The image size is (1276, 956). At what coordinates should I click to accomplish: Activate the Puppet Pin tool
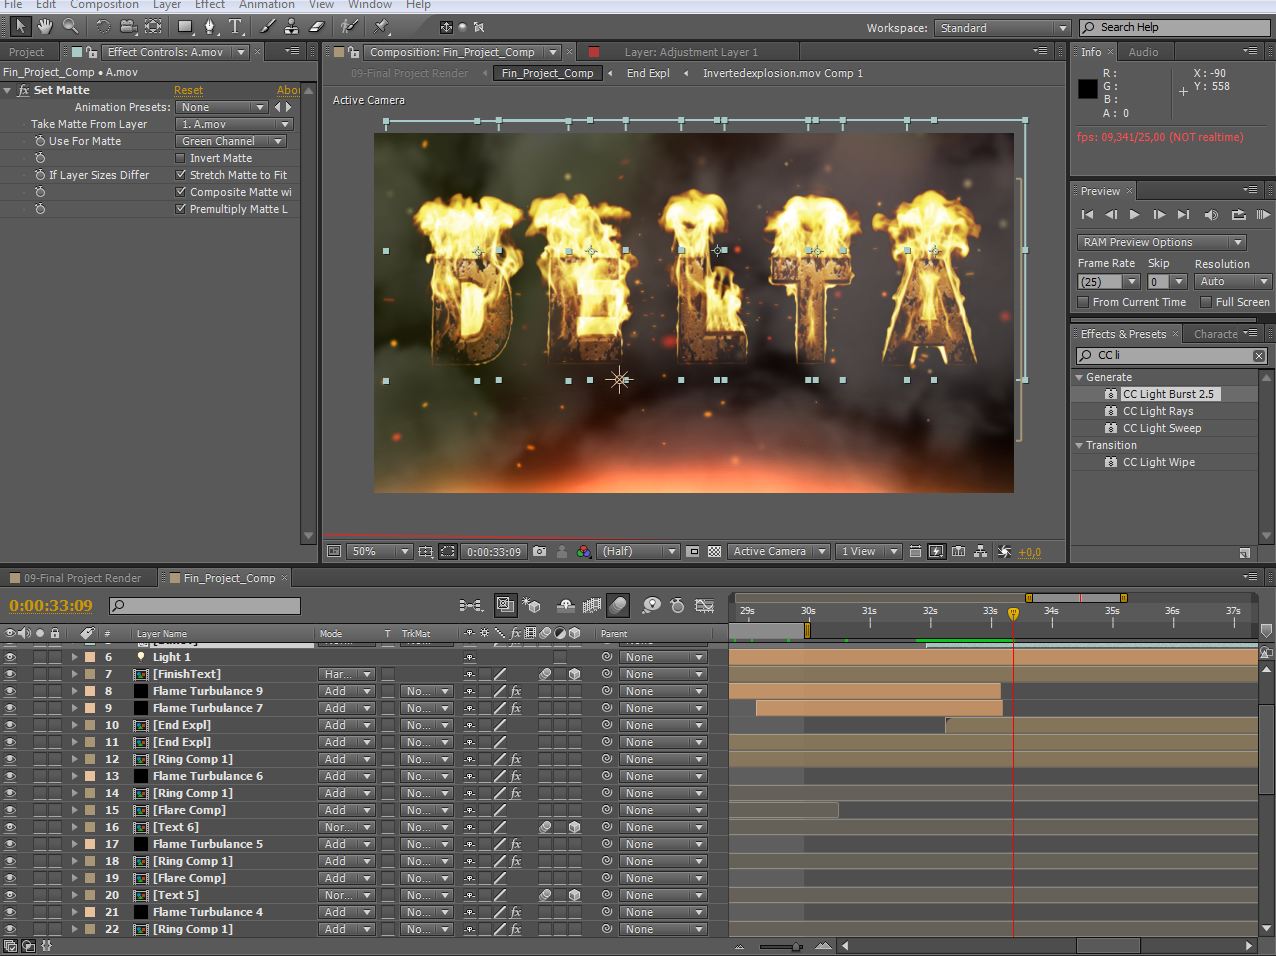[x=383, y=27]
